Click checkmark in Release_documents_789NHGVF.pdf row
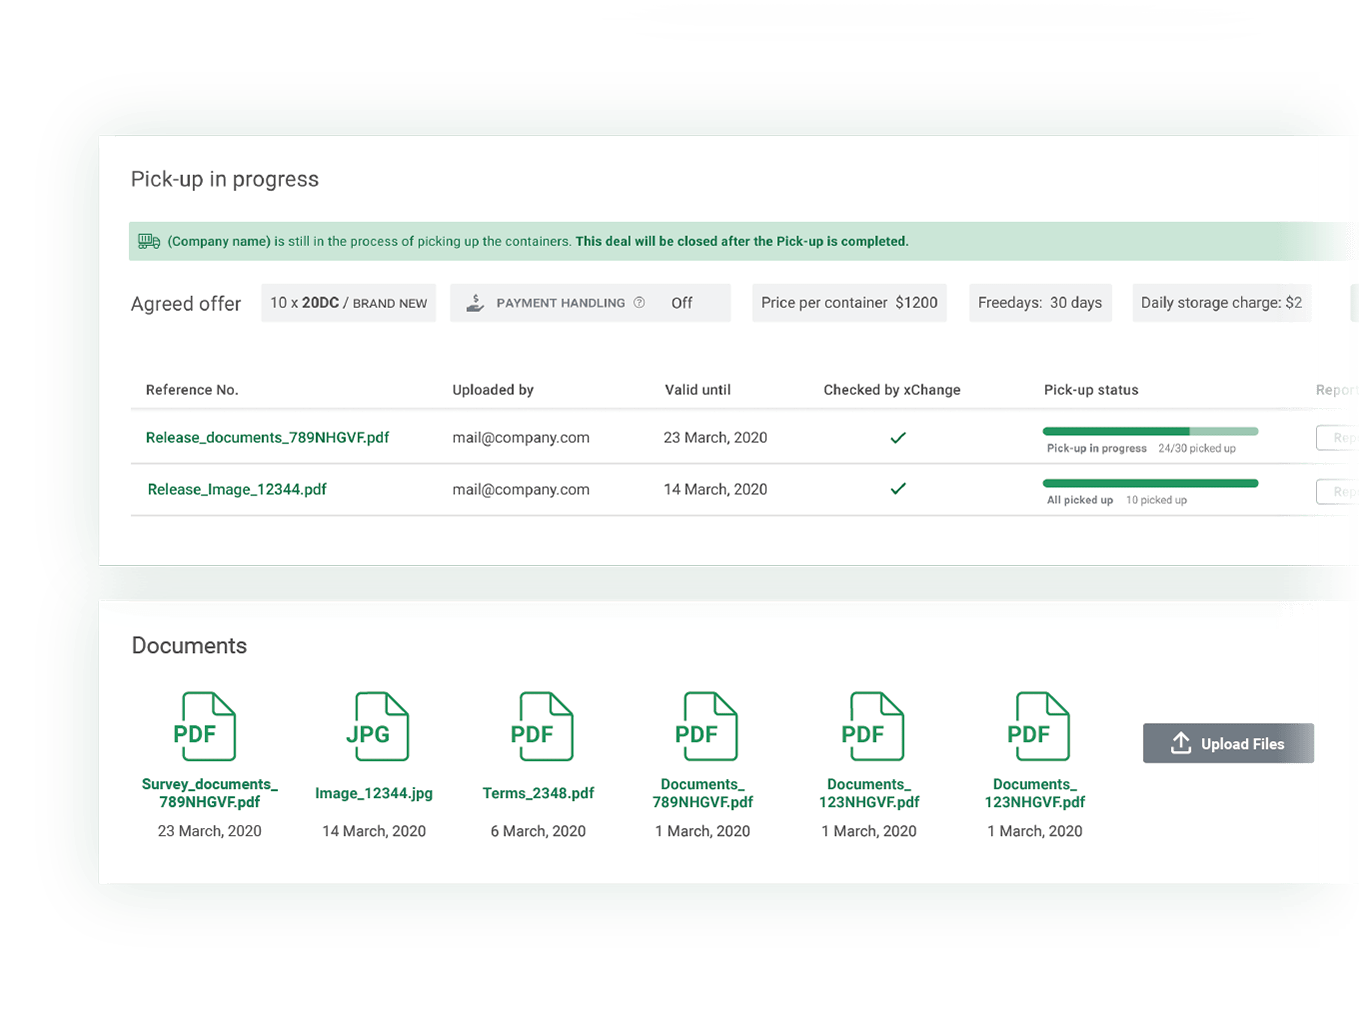This screenshot has width=1360, height=1022. pos(898,437)
